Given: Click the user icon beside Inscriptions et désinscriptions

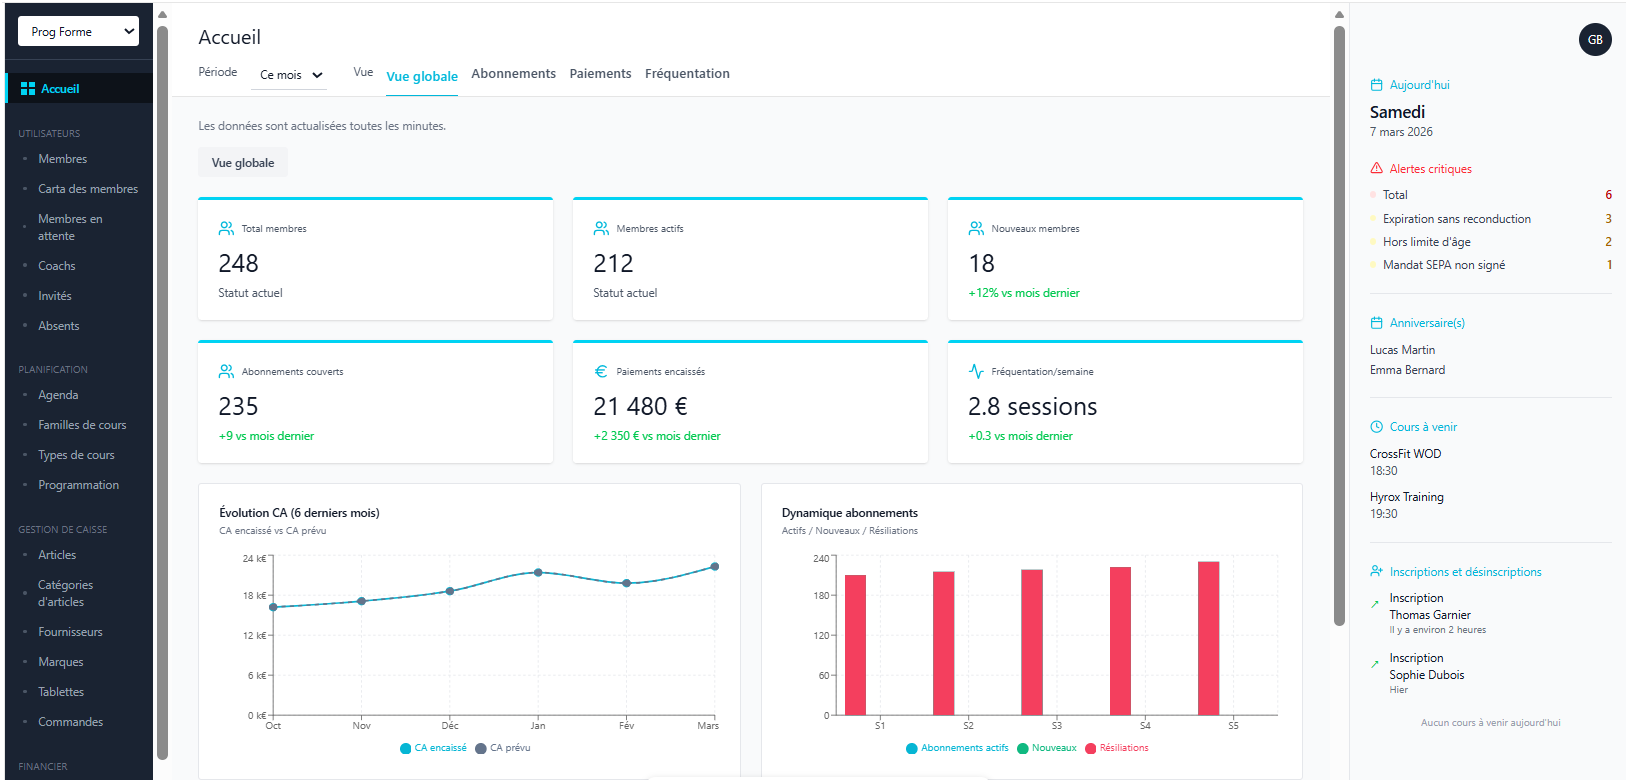Looking at the screenshot, I should pyautogui.click(x=1376, y=572).
